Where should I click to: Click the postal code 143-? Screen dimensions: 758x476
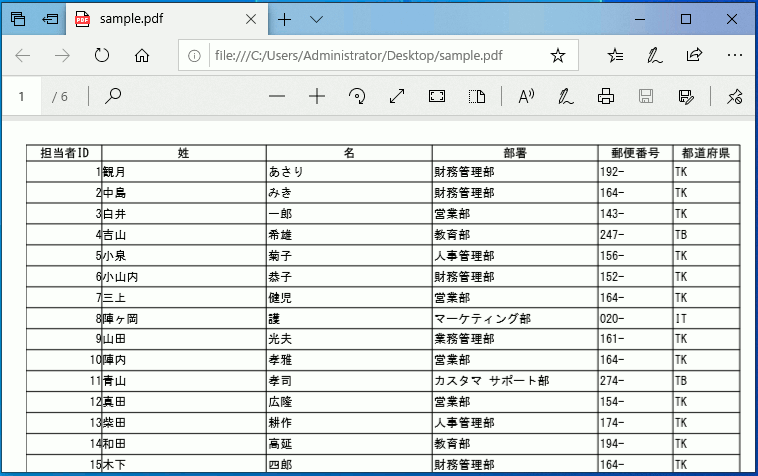click(x=612, y=214)
